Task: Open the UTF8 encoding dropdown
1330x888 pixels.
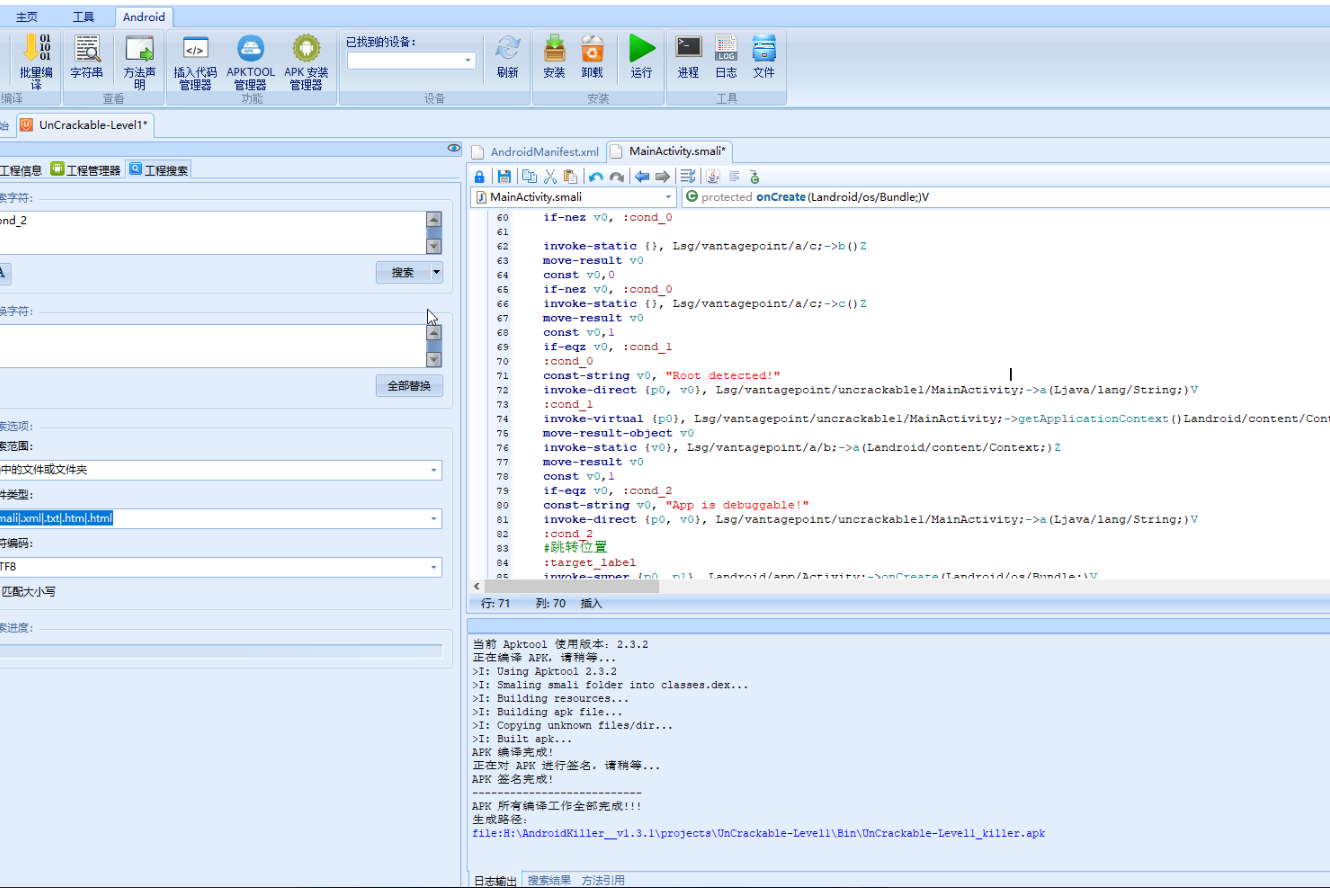Action: 434,567
